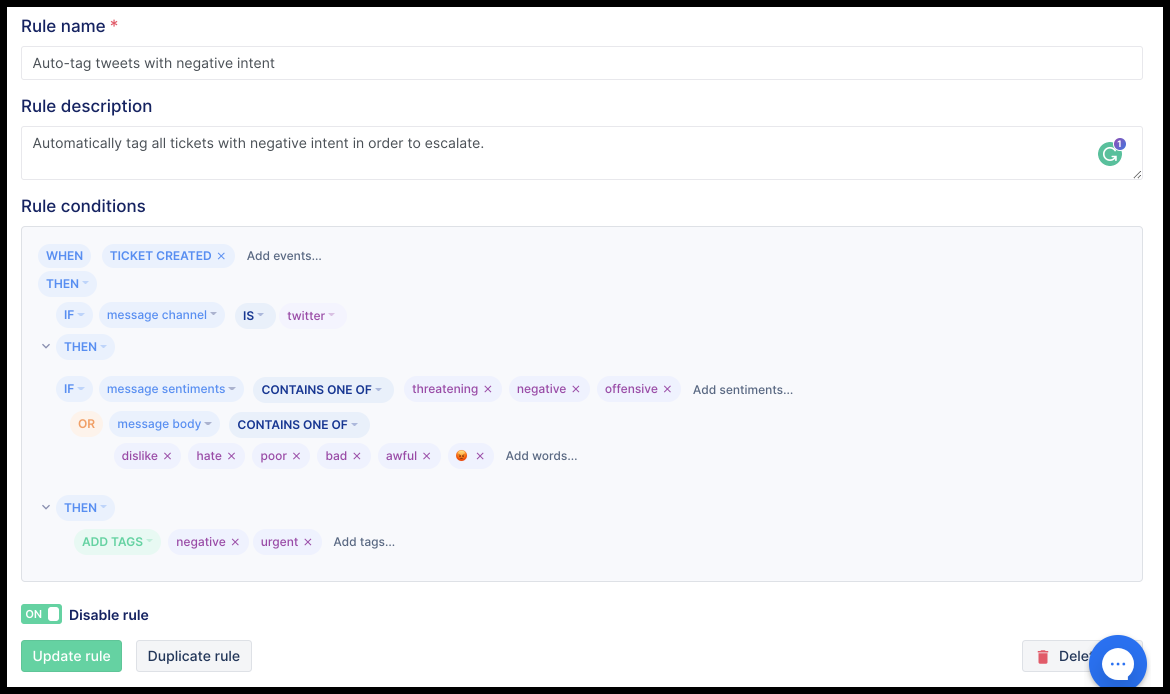The width and height of the screenshot is (1170, 694).
Task: Click the Update rule button
Action: (x=72, y=656)
